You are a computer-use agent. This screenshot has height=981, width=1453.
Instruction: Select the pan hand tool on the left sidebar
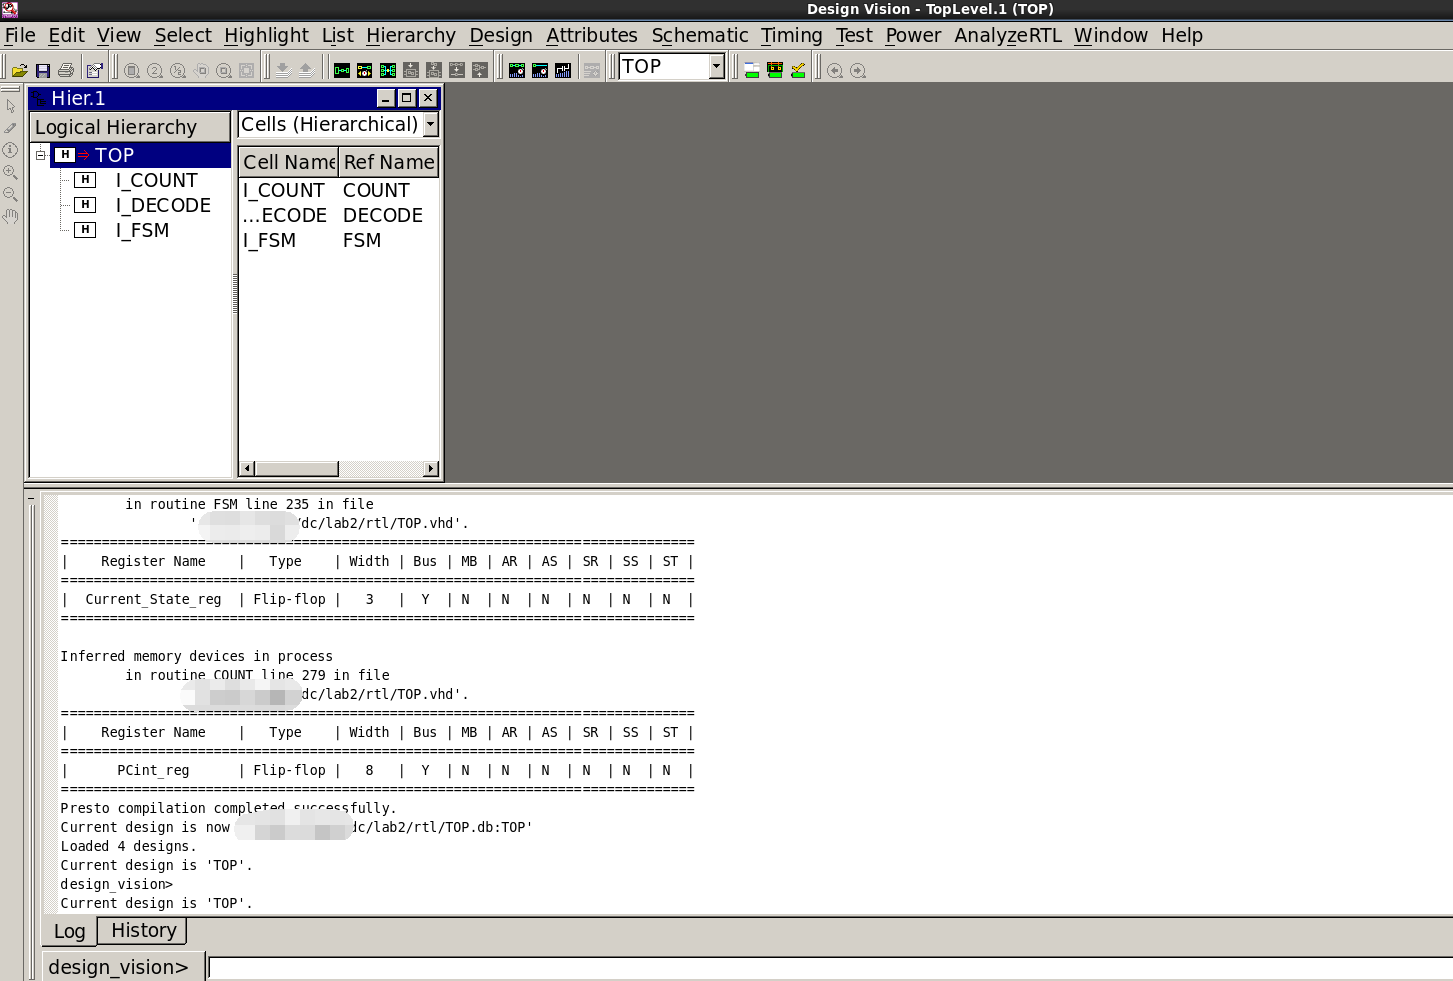(x=11, y=216)
